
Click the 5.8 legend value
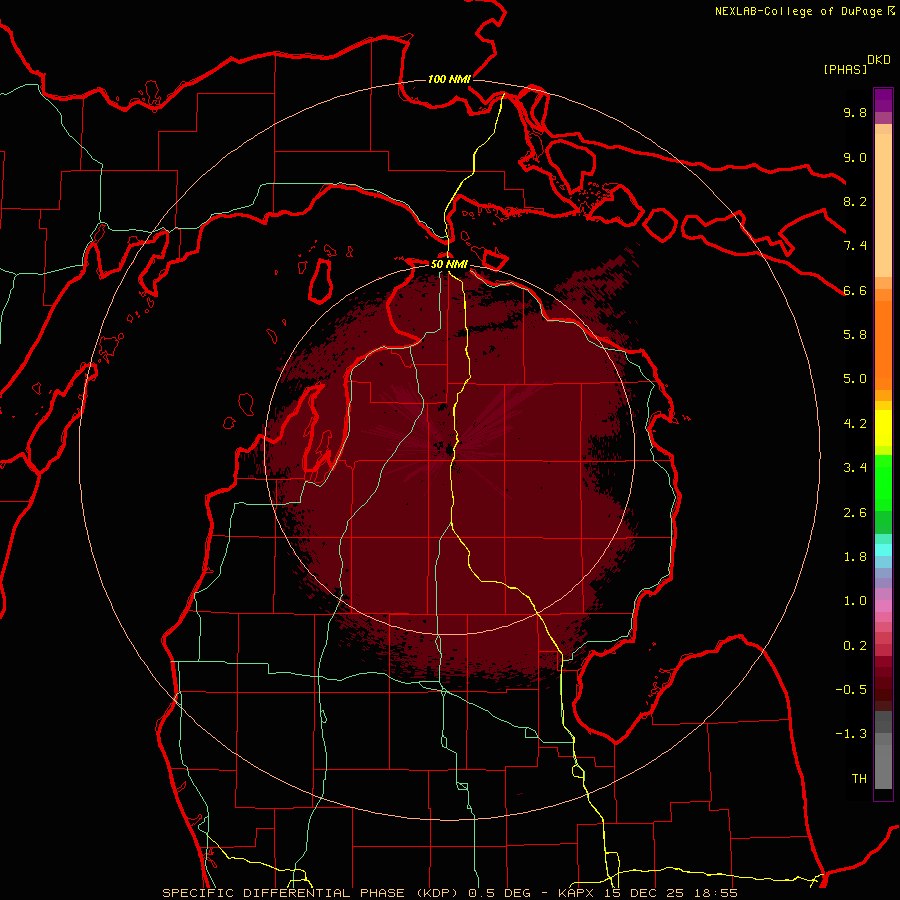tap(855, 335)
